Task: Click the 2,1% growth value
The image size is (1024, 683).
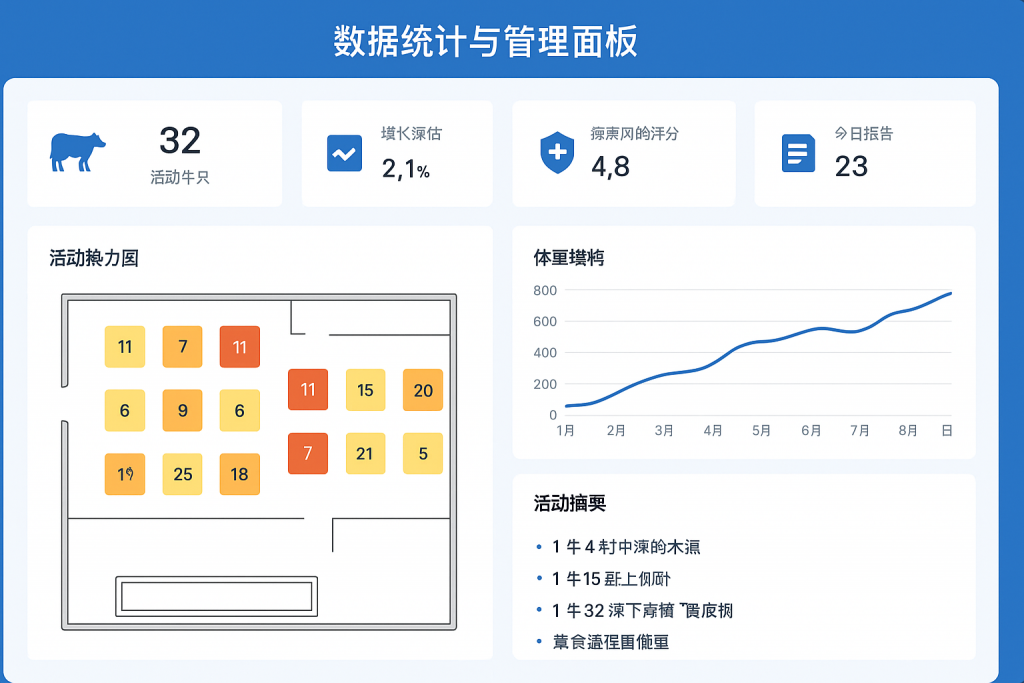Action: click(405, 169)
